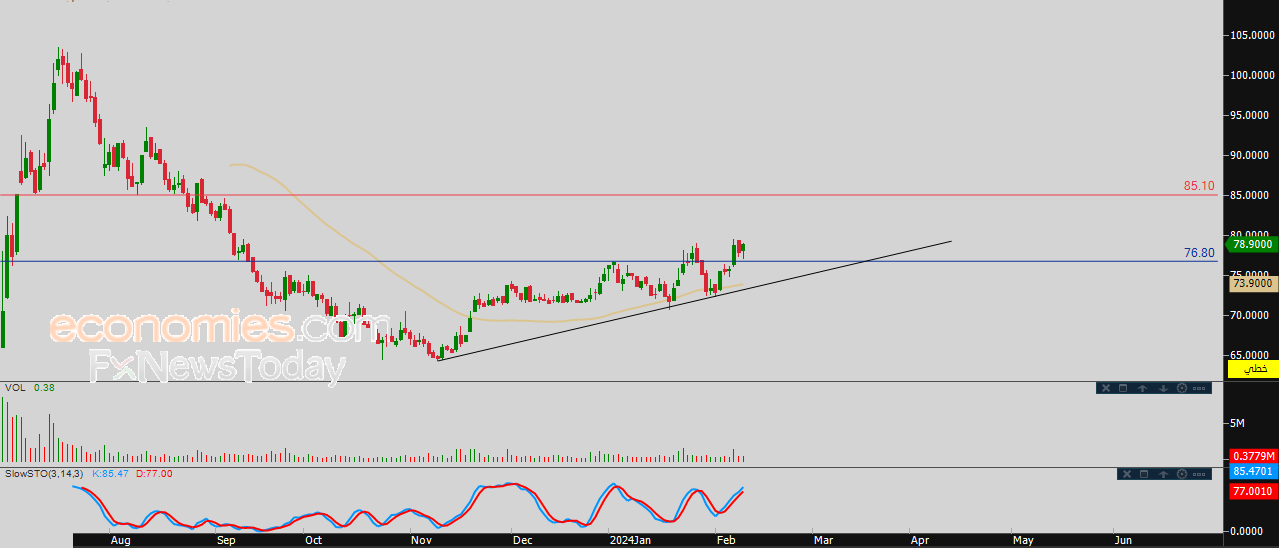
Task: Click the SlowSTO(3,14,3) indicator label
Action: click(x=44, y=474)
